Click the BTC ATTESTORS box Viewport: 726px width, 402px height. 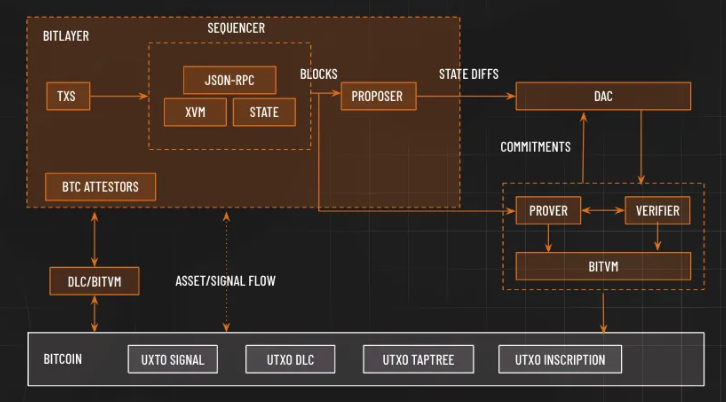(x=100, y=186)
